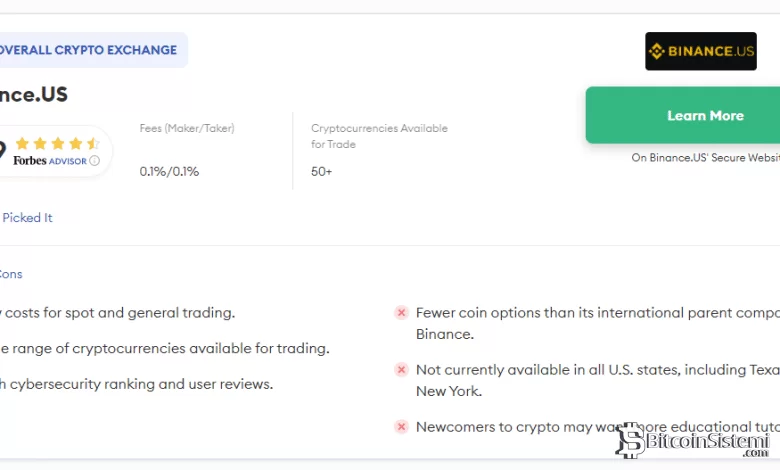
Task: Click the BitcoinSistemi watermark logo
Action: click(x=692, y=440)
